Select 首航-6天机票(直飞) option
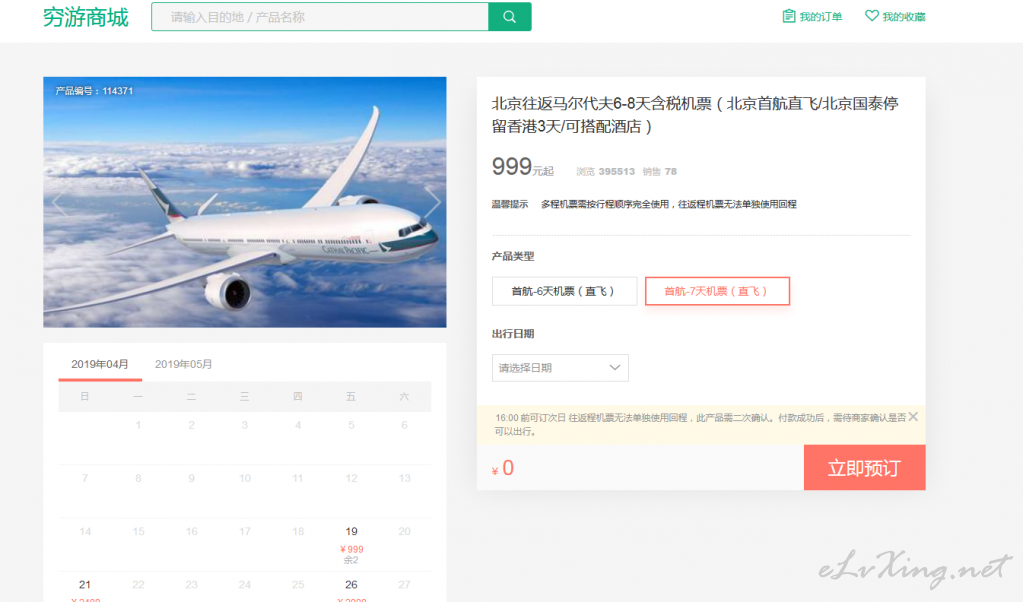1023x602 pixels. point(564,291)
